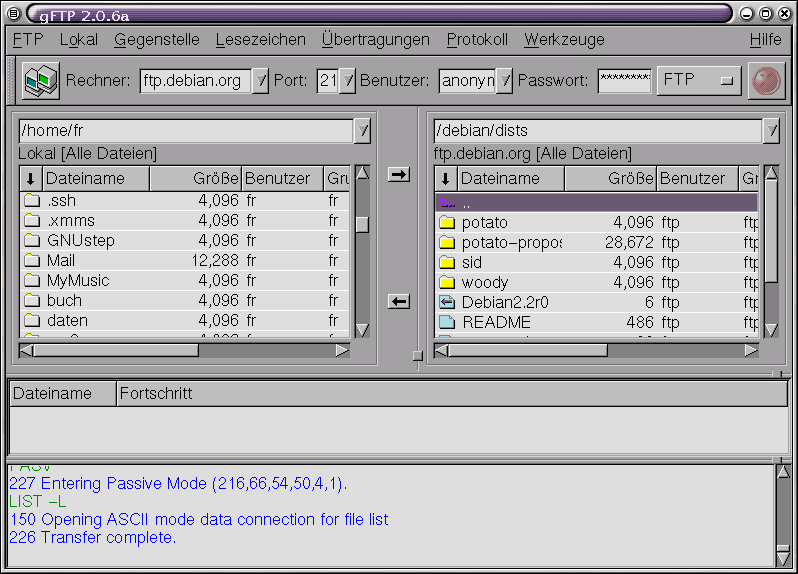Open the Werkzeuge menu
The width and height of the screenshot is (798, 574).
click(x=564, y=40)
